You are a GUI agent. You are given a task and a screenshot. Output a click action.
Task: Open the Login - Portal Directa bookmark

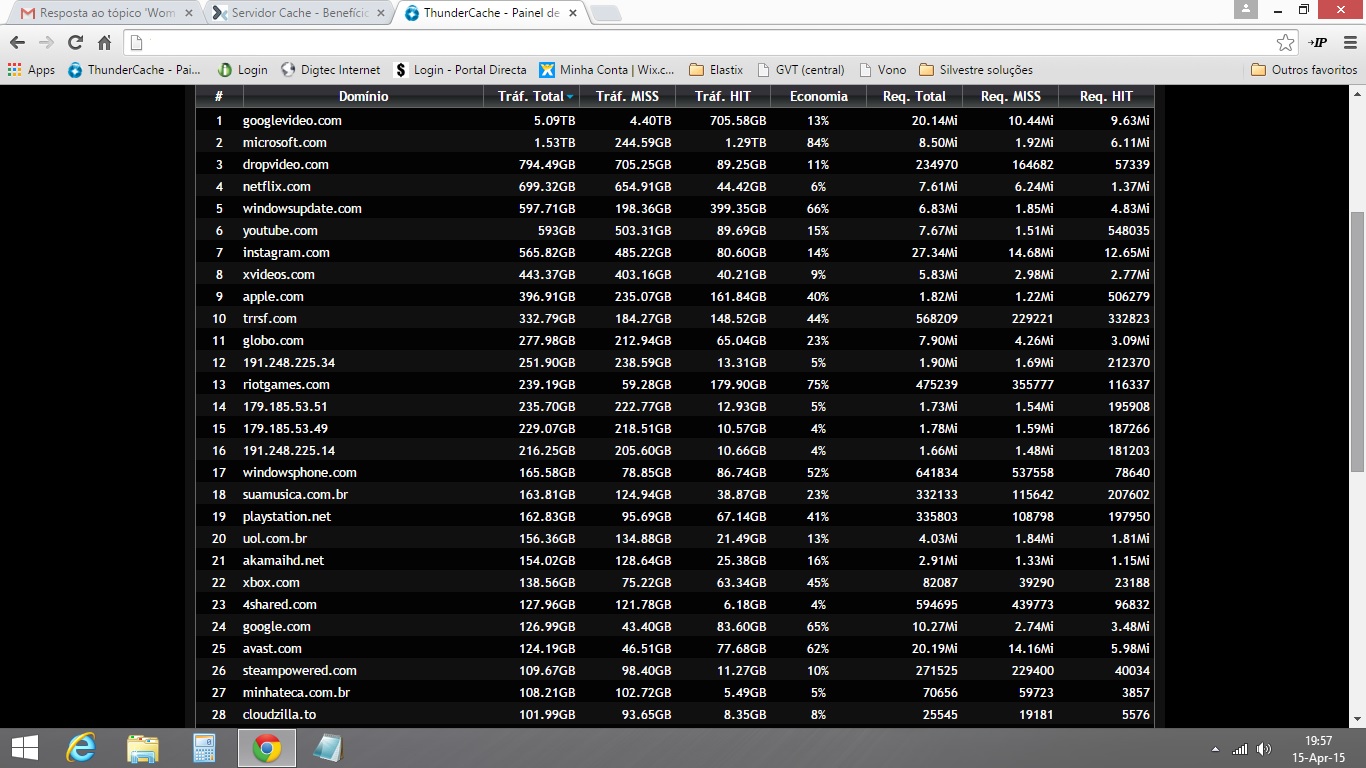(x=461, y=70)
